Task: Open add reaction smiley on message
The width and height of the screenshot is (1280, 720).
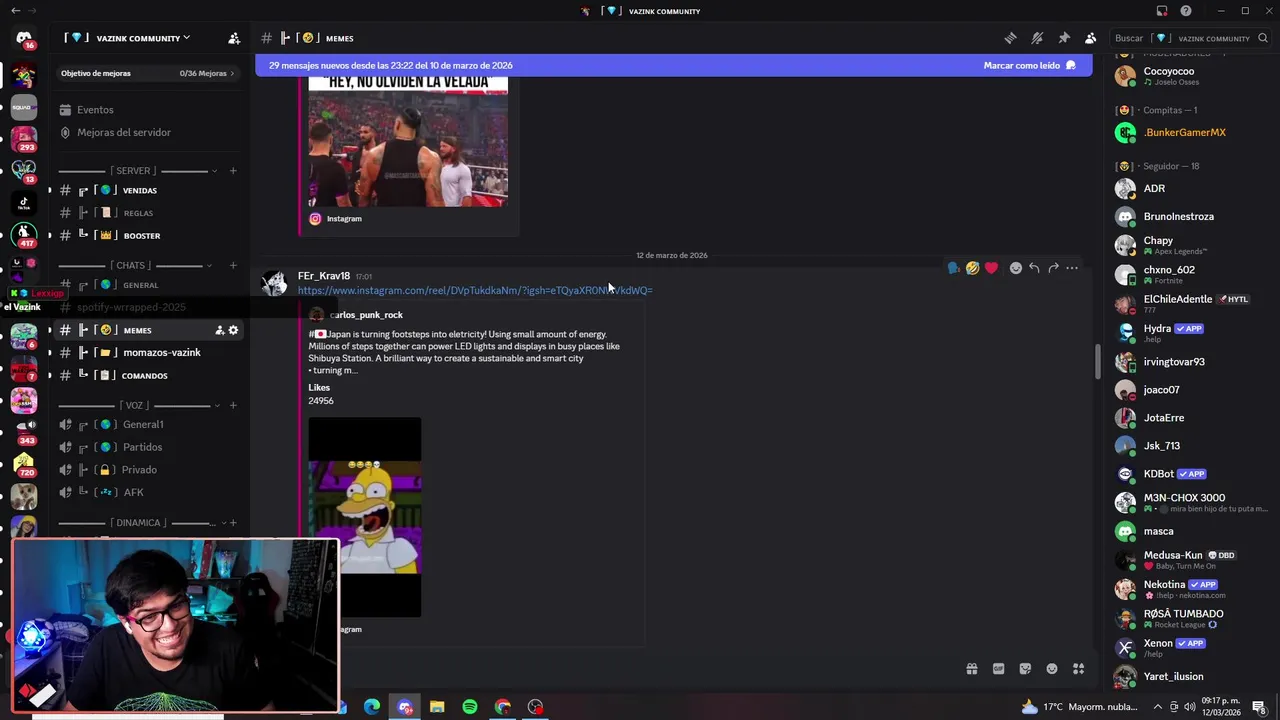Action: [x=1016, y=268]
